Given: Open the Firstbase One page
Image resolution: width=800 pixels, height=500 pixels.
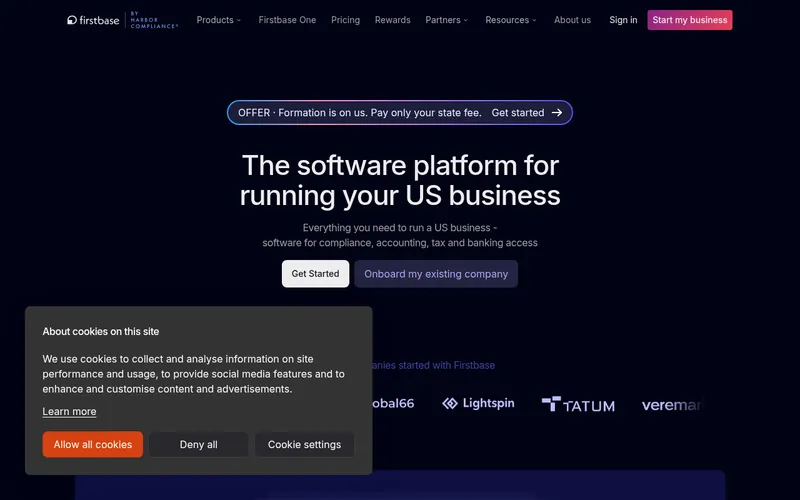Looking at the screenshot, I should click(287, 20).
